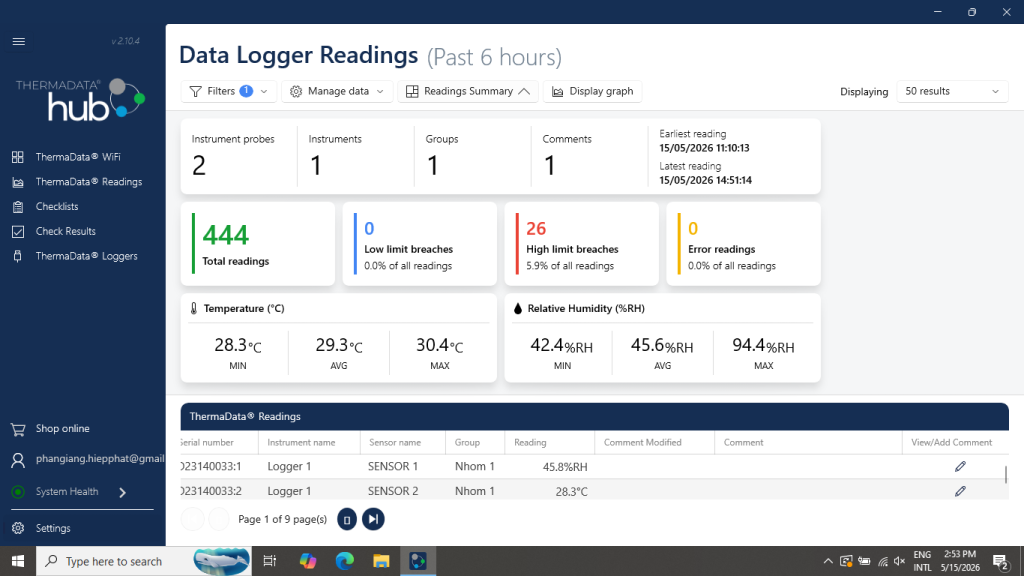
Task: Click the Filters funnel icon
Action: pyautogui.click(x=195, y=91)
